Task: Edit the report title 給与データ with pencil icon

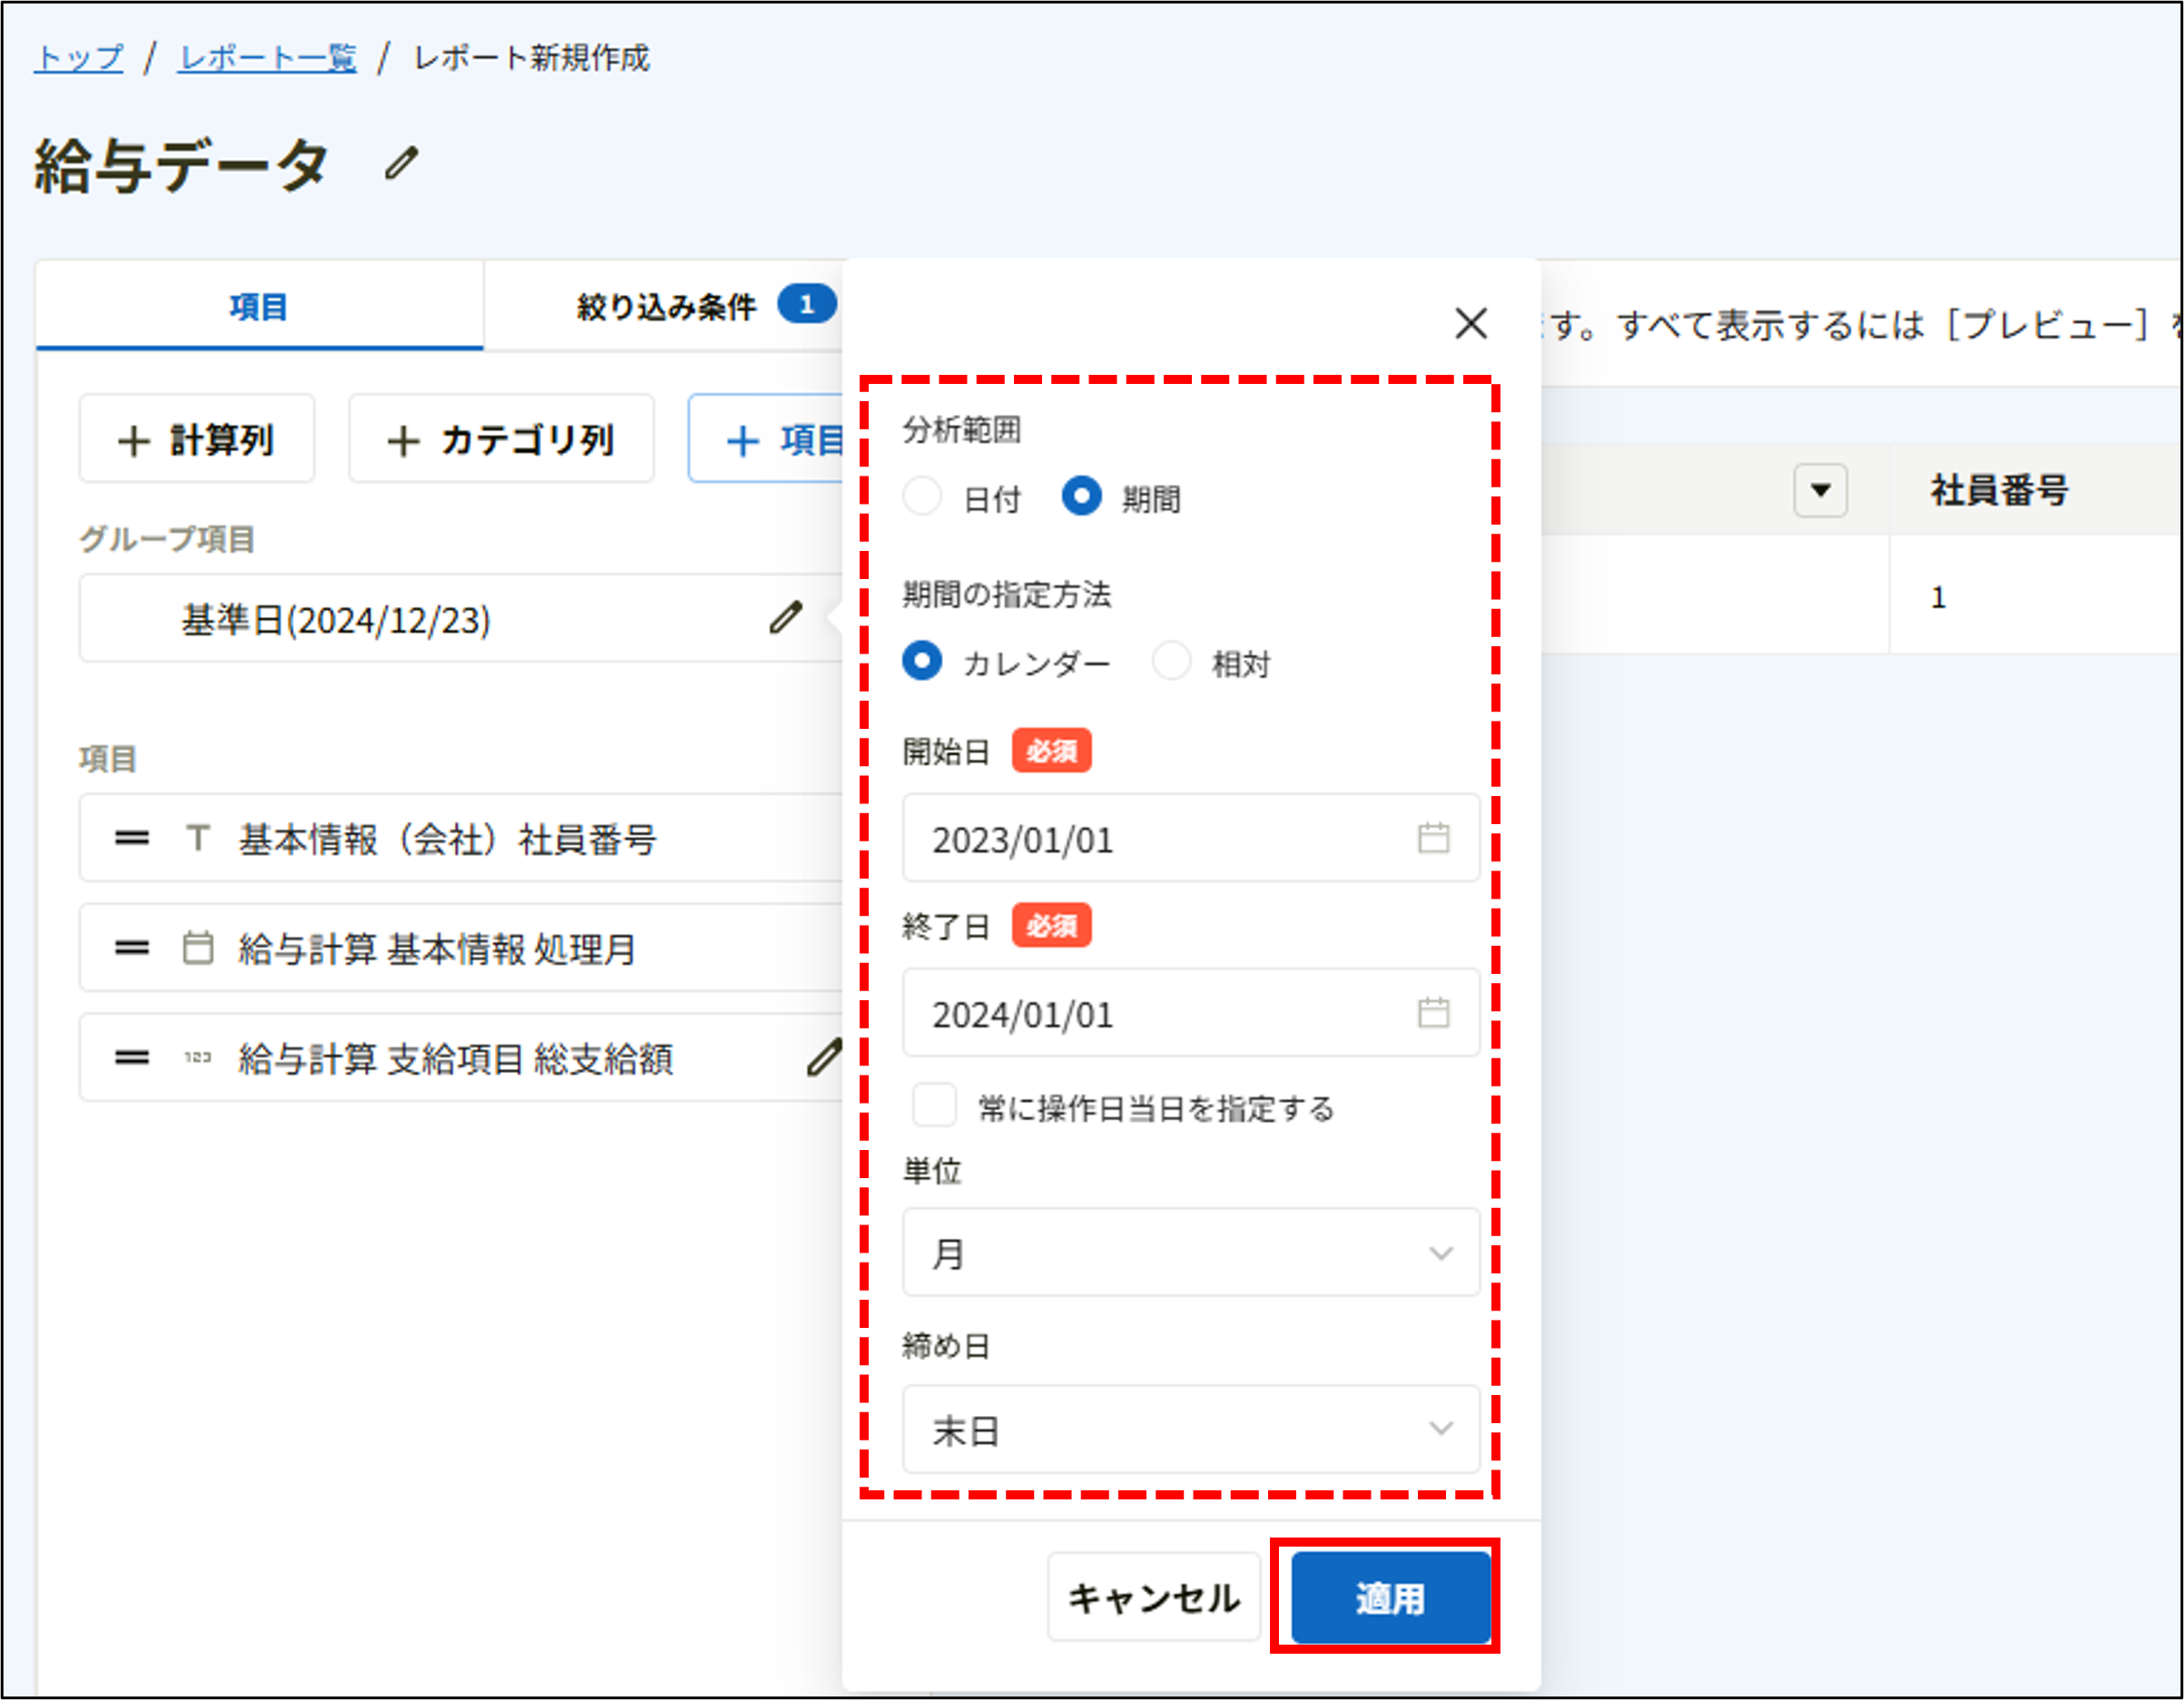Action: tap(398, 163)
